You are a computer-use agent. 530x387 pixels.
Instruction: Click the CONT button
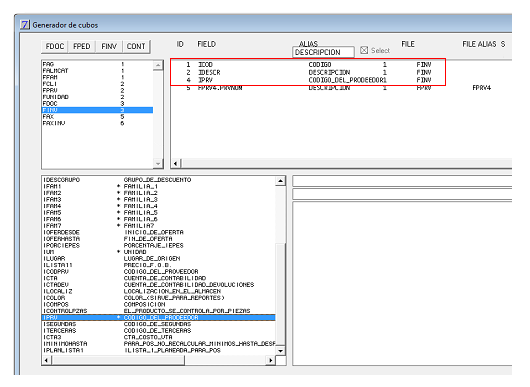pyautogui.click(x=136, y=46)
